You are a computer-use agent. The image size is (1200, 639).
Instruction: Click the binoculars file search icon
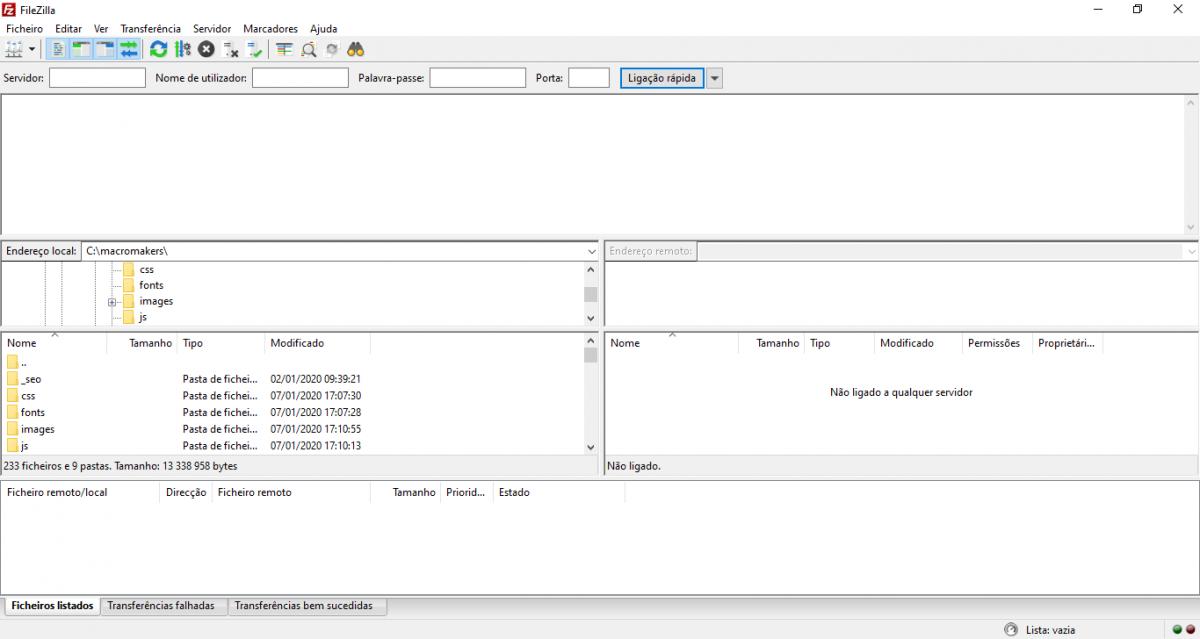pyautogui.click(x=355, y=49)
